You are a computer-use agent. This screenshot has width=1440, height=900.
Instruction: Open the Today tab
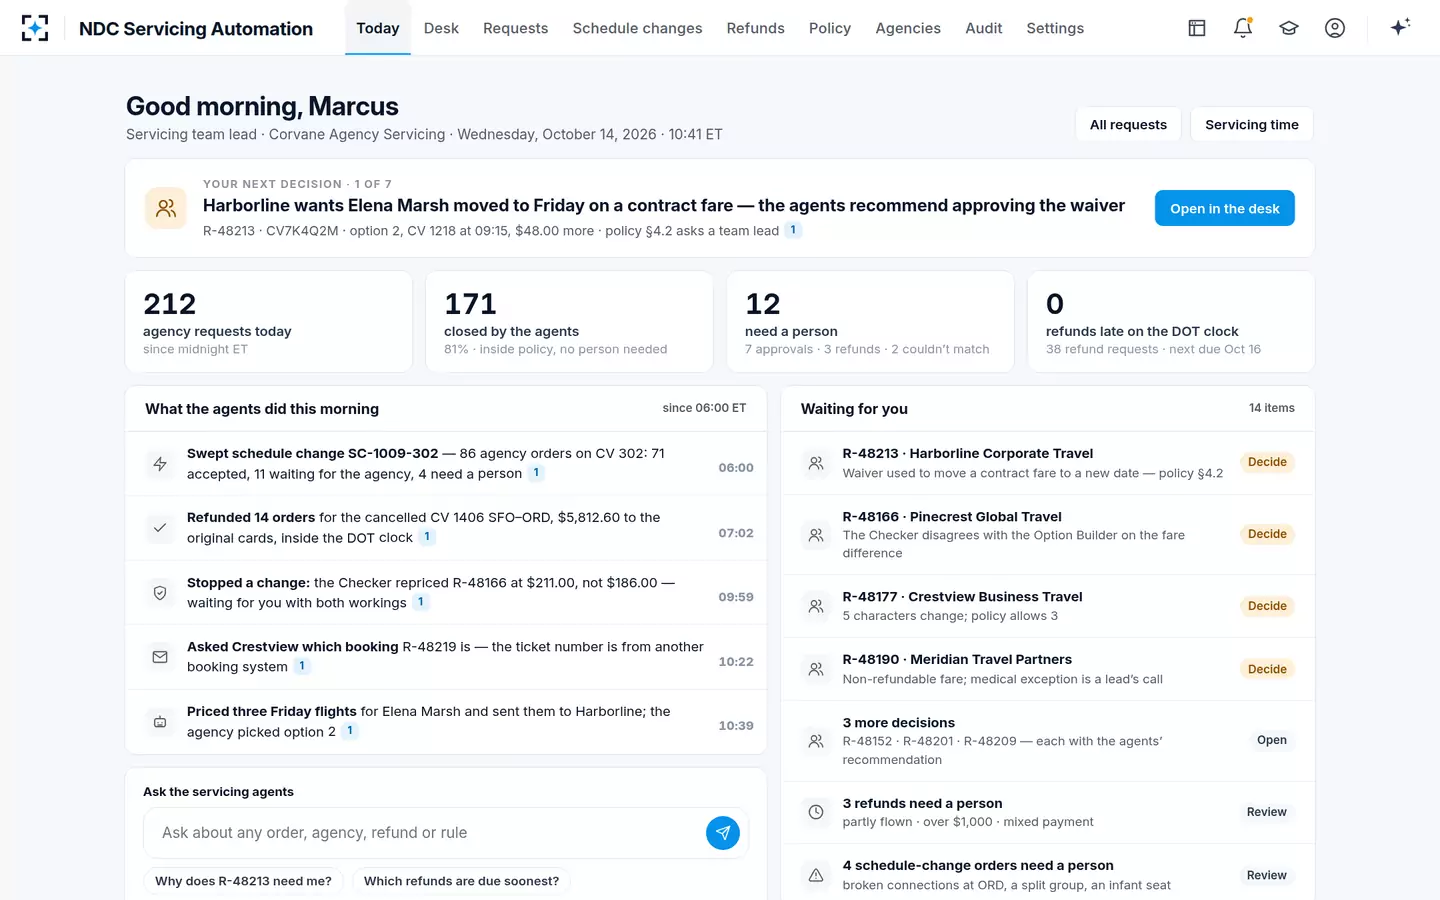pyautogui.click(x=378, y=28)
